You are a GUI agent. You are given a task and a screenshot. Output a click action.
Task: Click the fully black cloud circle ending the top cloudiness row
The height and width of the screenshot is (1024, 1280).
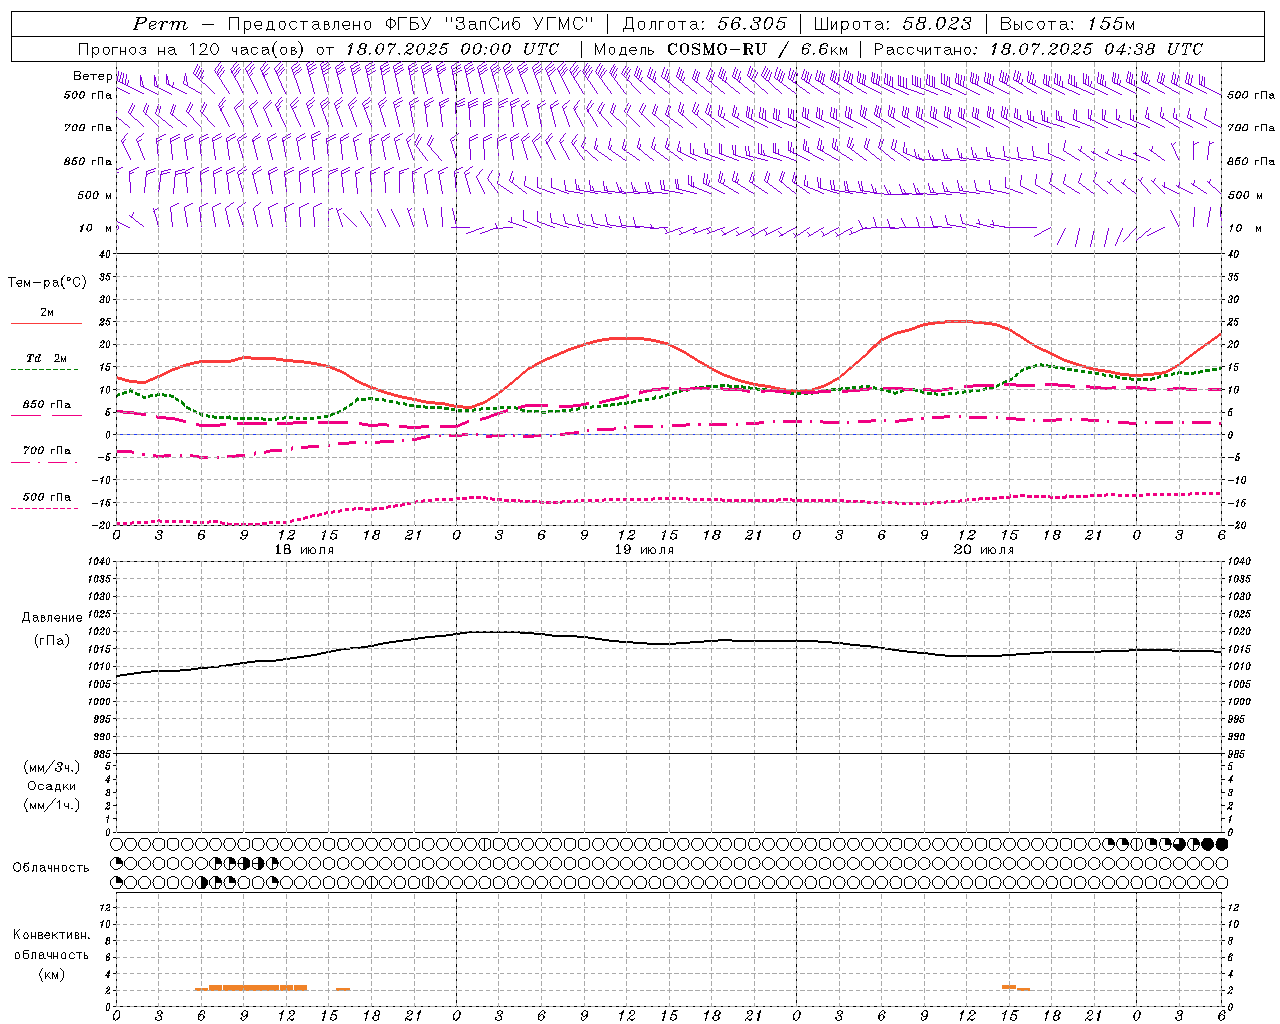pos(1221,844)
